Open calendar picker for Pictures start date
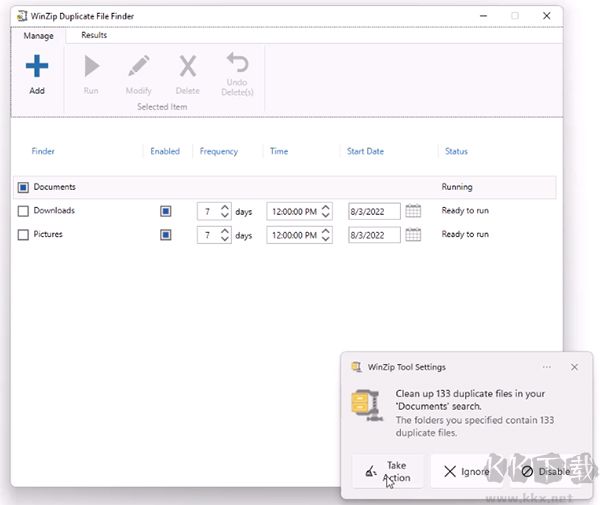The image size is (600, 505). (x=413, y=235)
